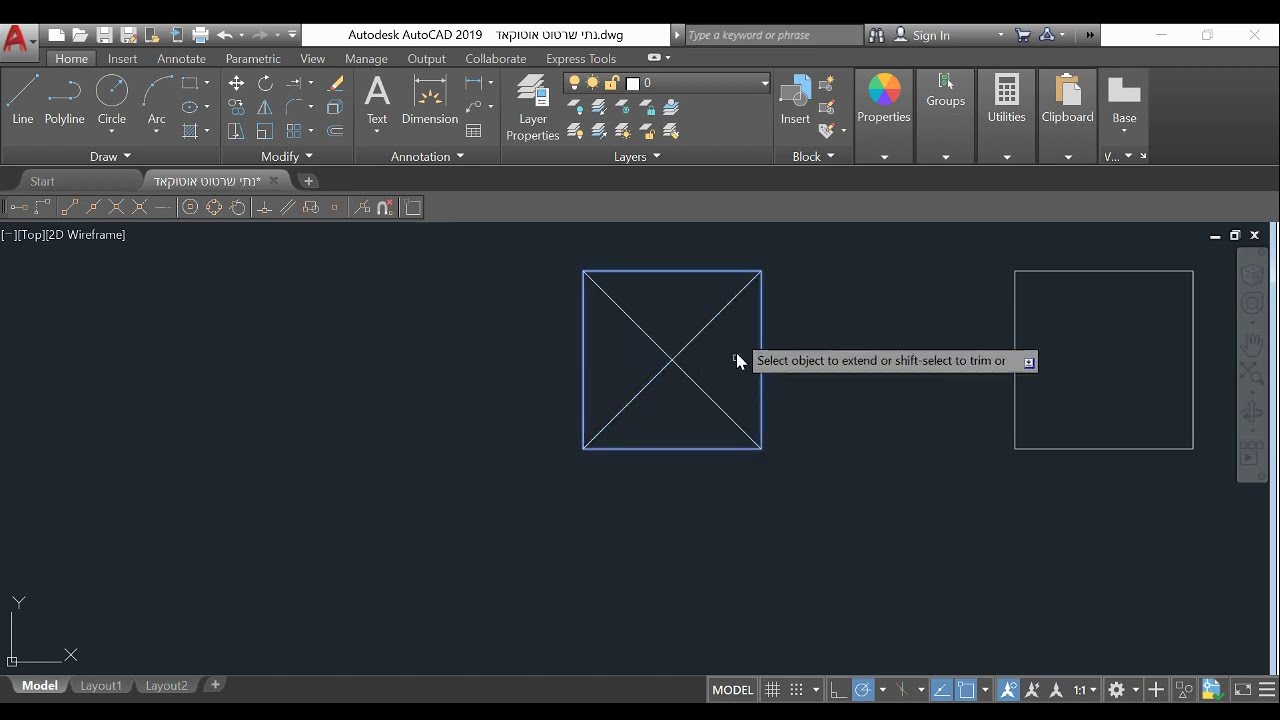Toggle Ortho mode in status bar

pos(838,690)
